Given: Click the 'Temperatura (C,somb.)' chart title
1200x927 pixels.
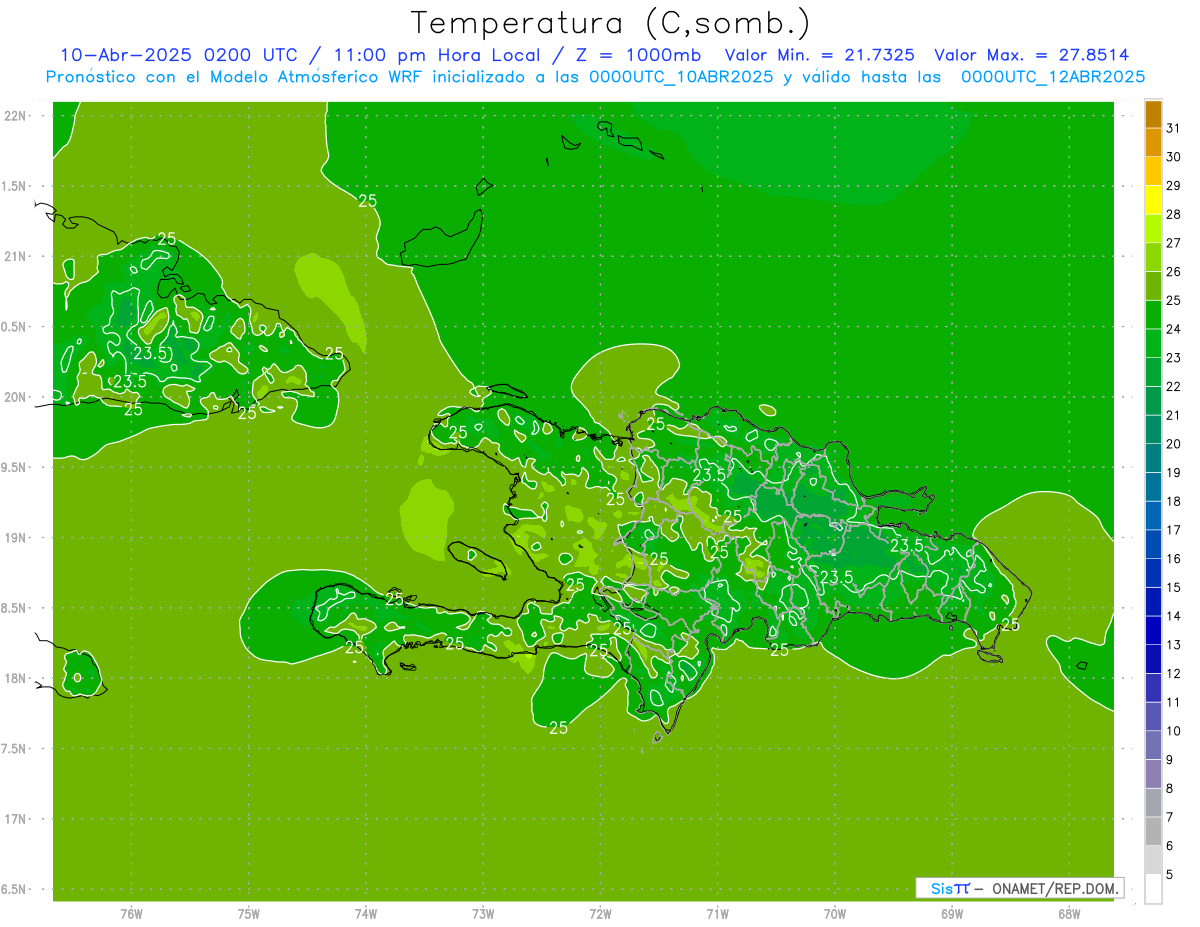Looking at the screenshot, I should tap(611, 23).
